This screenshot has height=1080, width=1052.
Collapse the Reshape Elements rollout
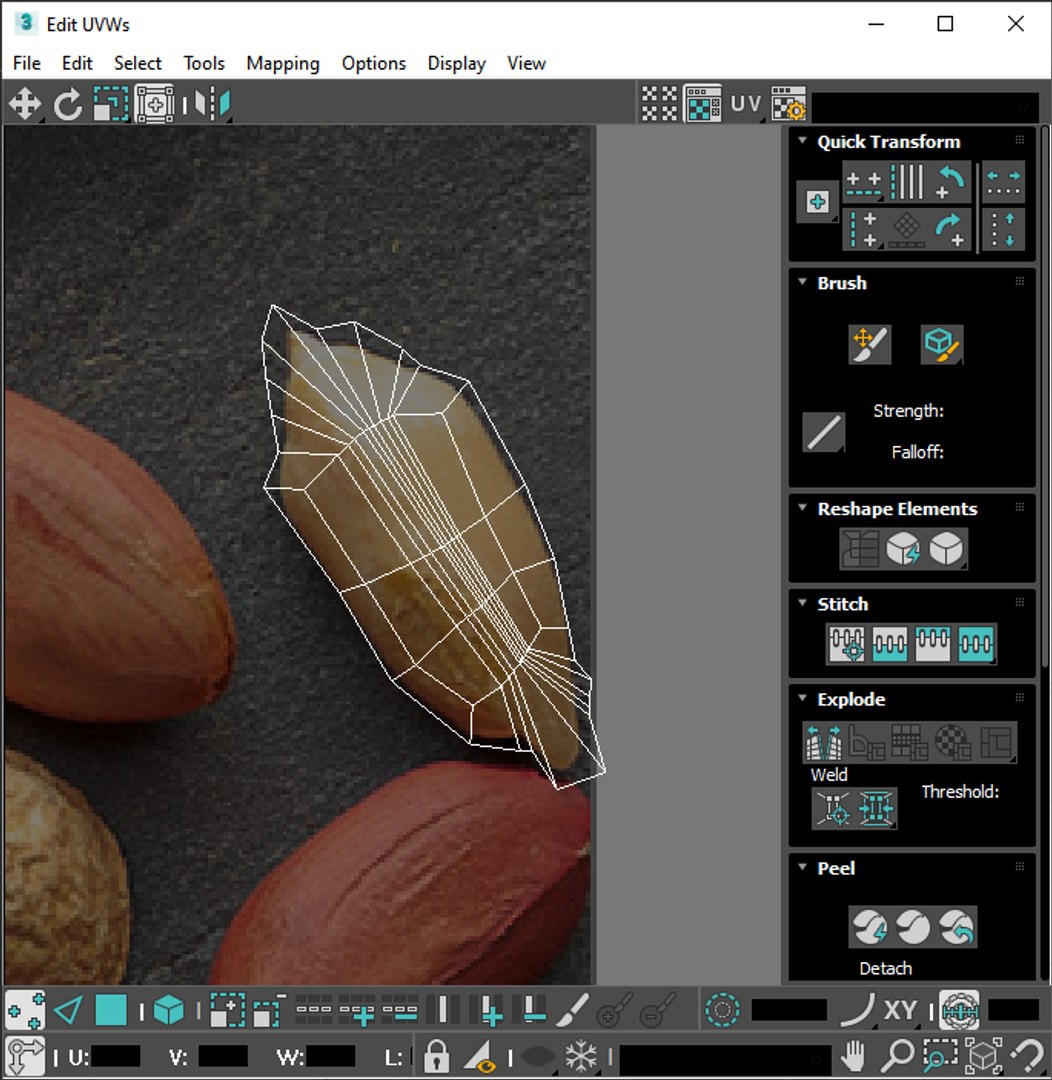[802, 508]
